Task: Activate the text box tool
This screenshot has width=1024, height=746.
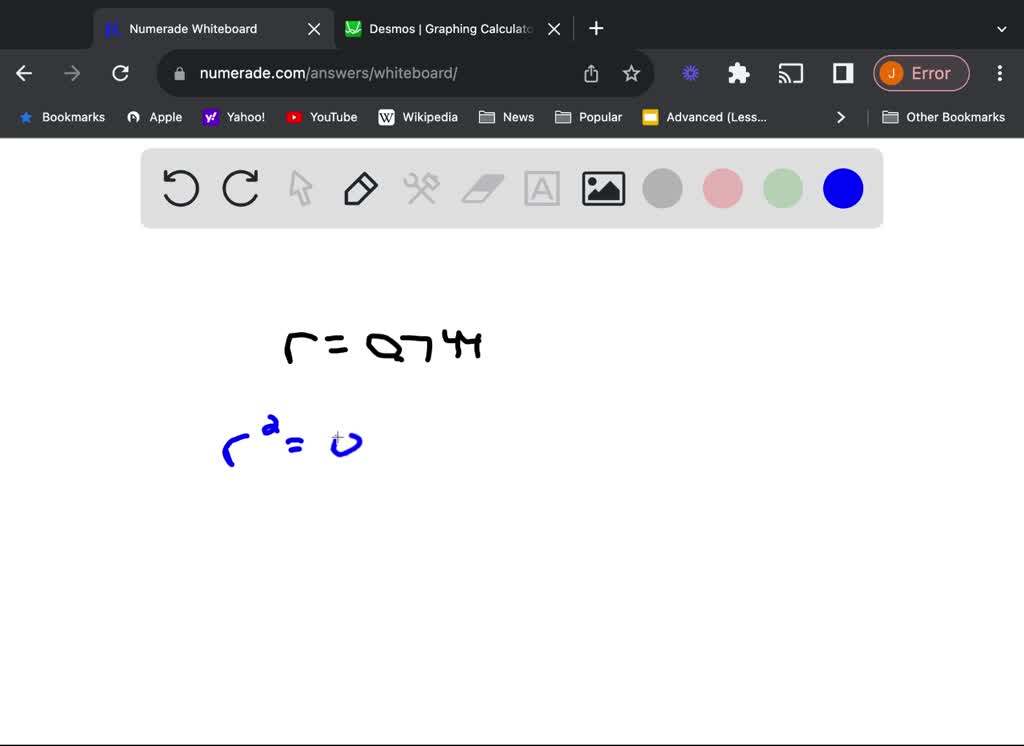Action: click(542, 188)
